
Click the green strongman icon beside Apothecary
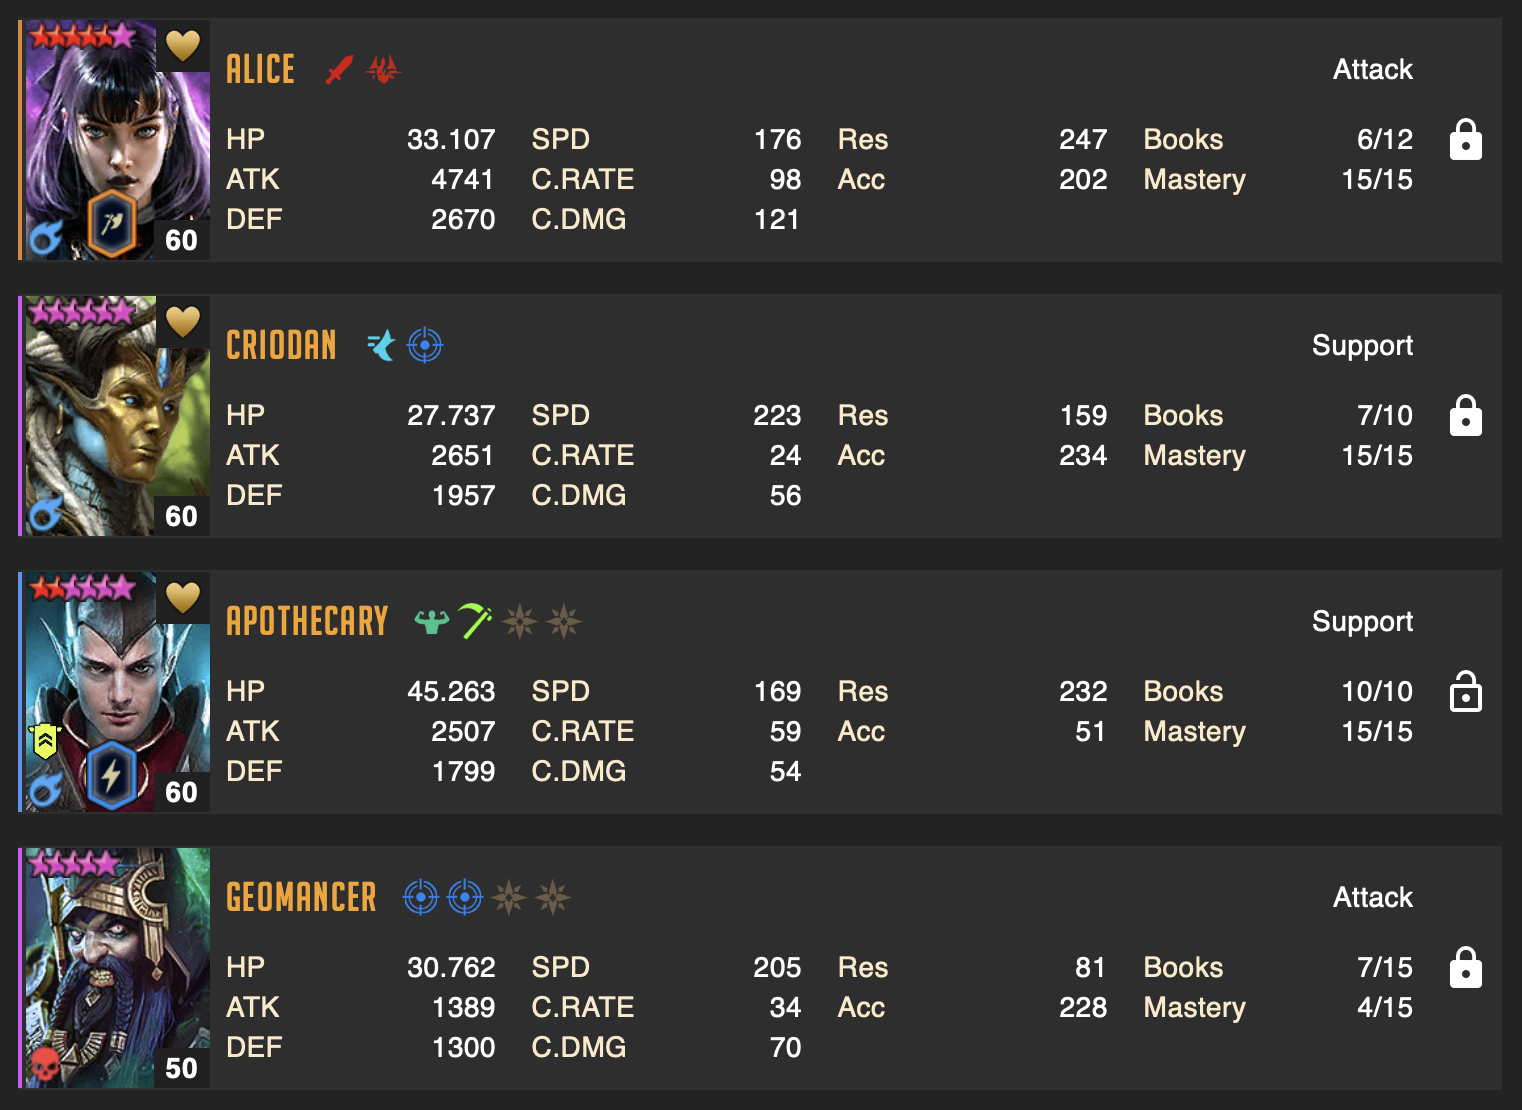(x=432, y=621)
